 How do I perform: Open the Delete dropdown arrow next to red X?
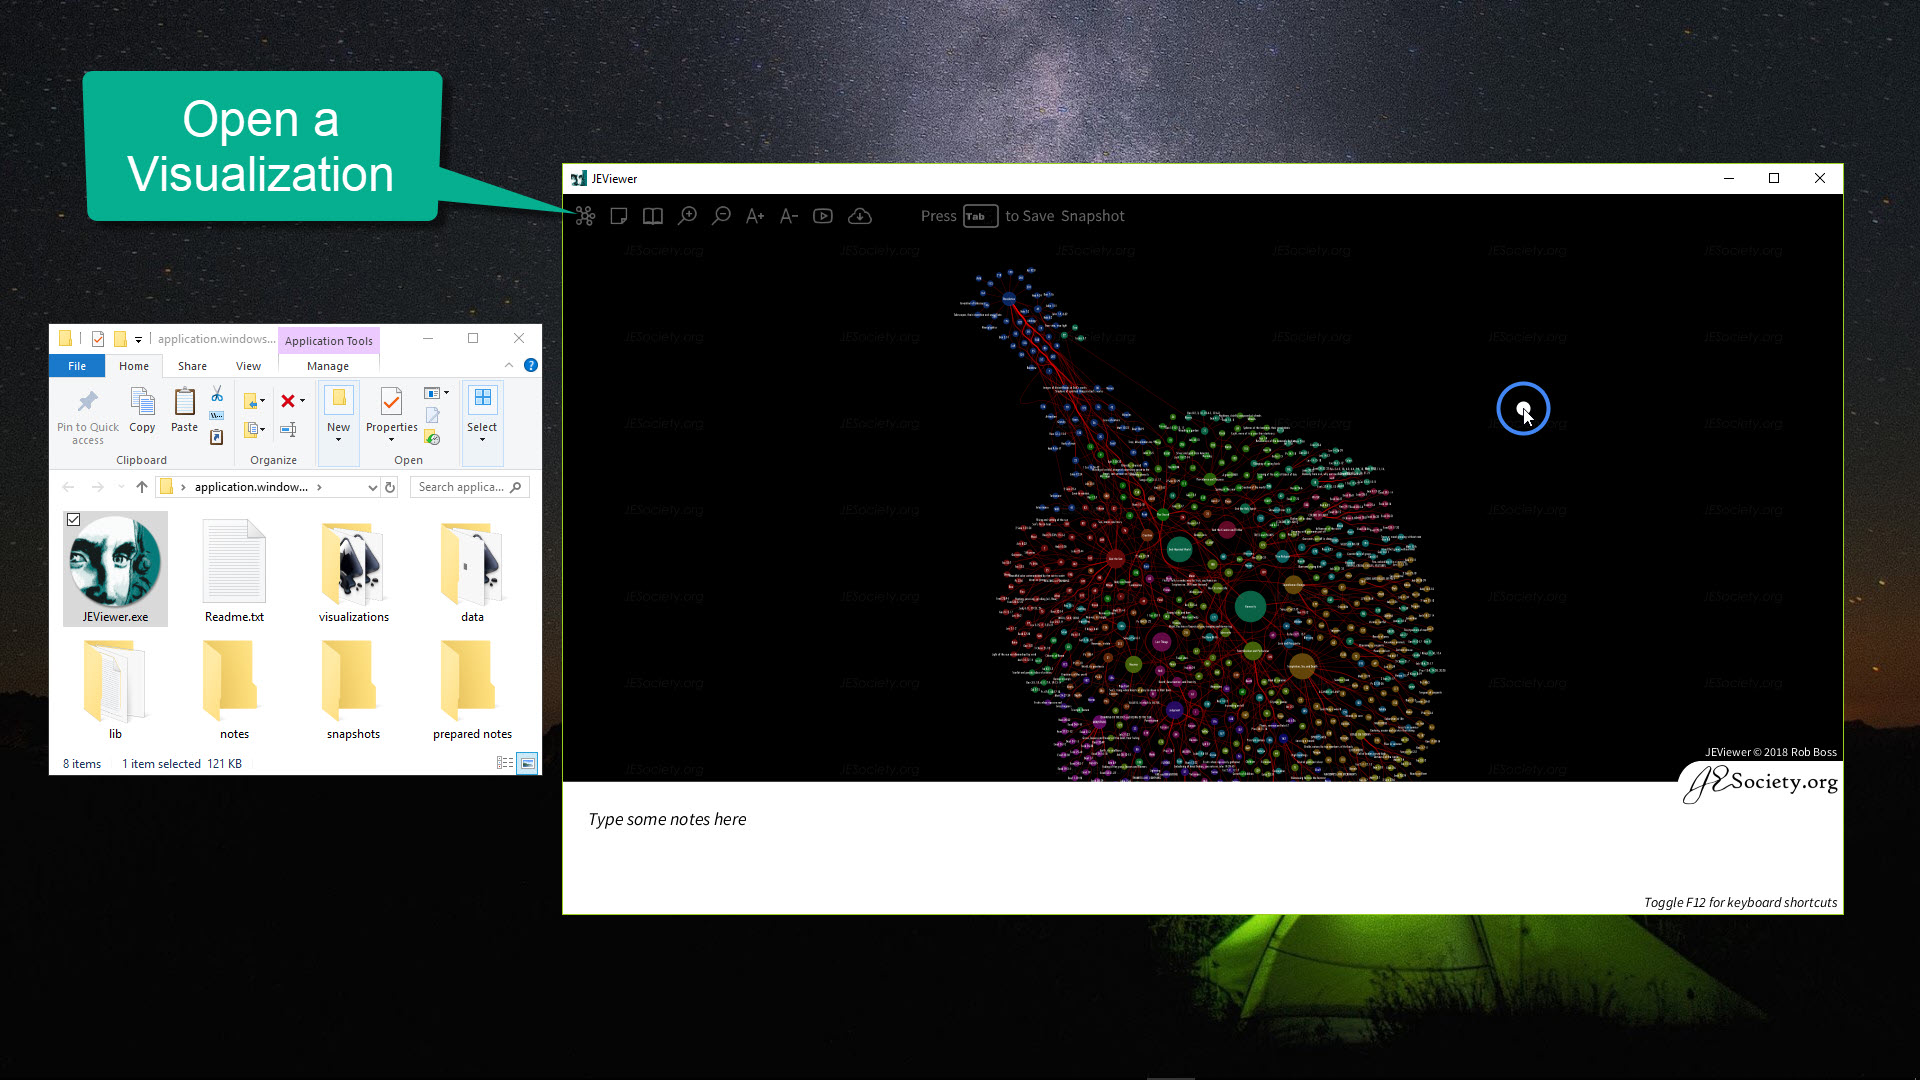302,401
